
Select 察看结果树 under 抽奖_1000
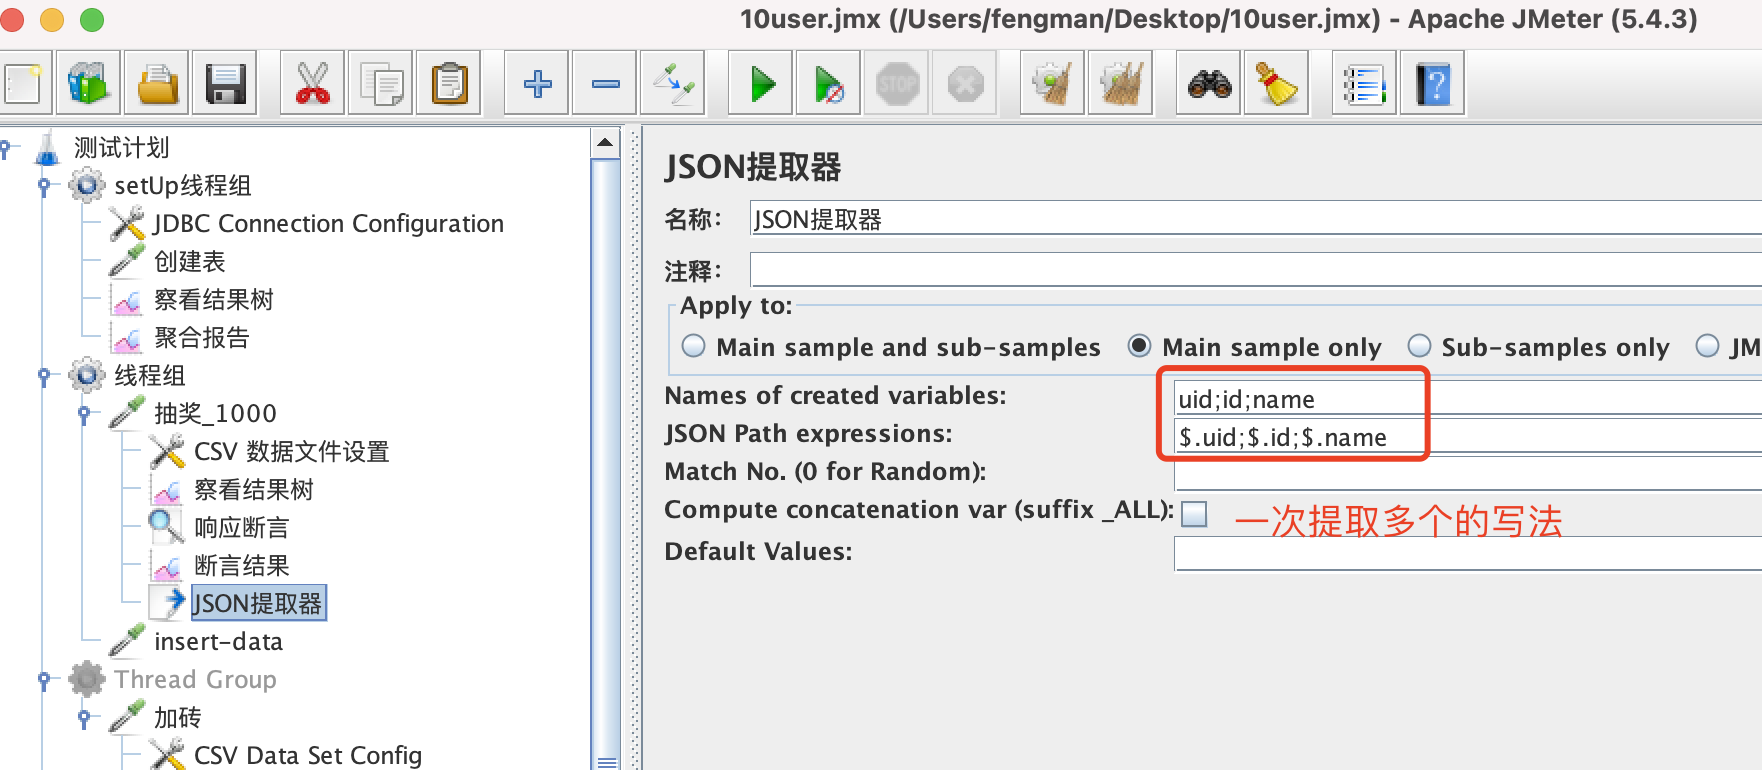(253, 490)
